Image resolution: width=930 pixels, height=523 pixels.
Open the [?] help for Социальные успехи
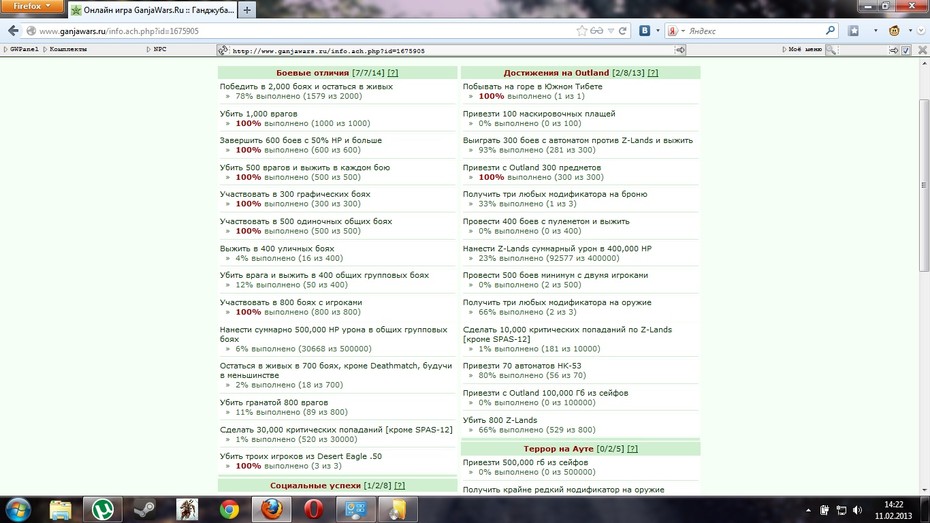click(x=400, y=485)
